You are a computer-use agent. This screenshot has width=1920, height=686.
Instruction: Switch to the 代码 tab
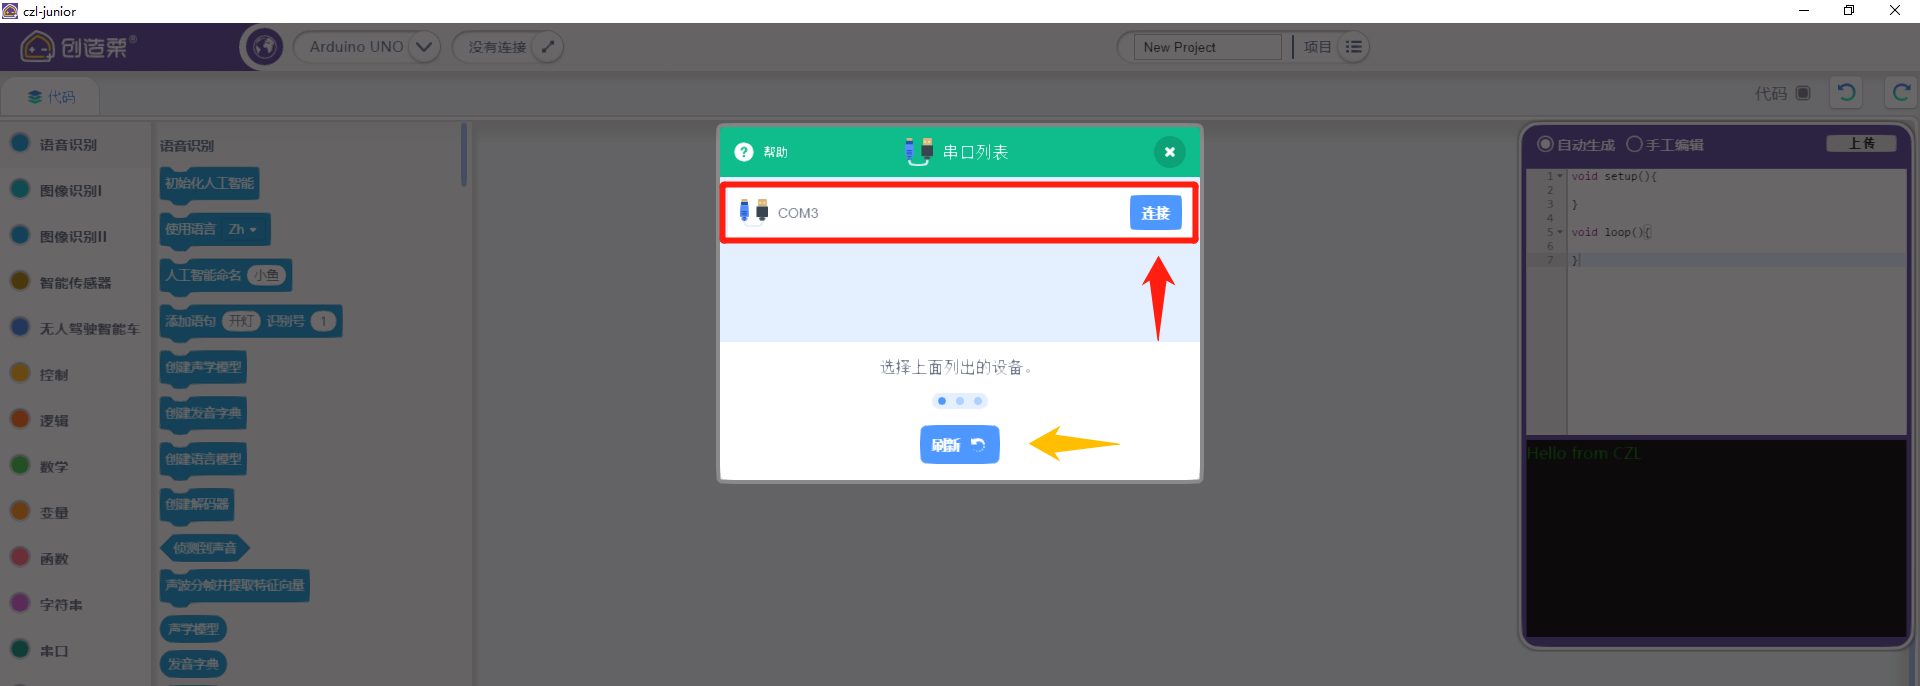[51, 97]
